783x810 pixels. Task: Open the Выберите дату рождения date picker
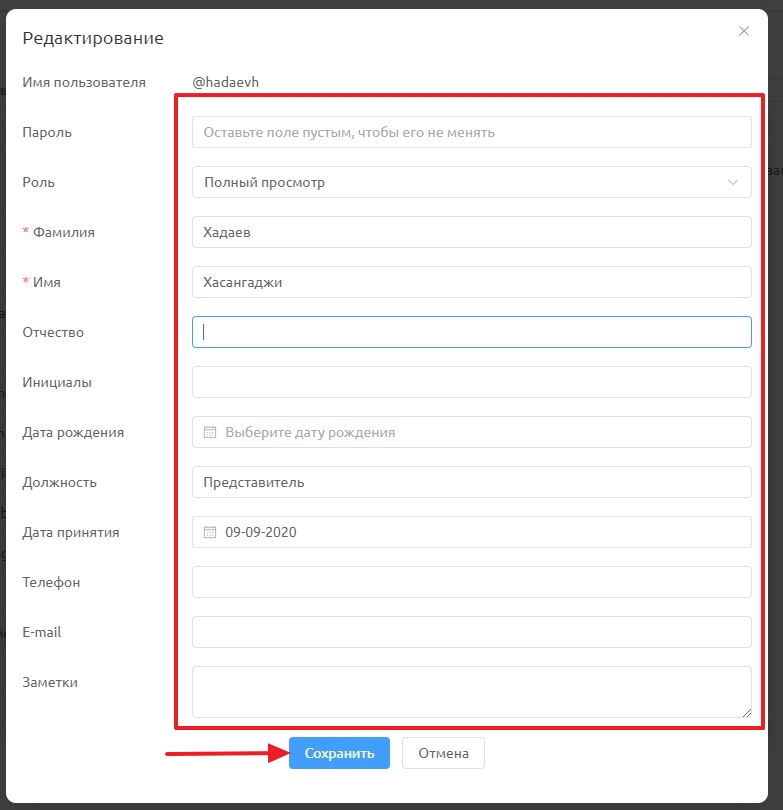(x=472, y=432)
